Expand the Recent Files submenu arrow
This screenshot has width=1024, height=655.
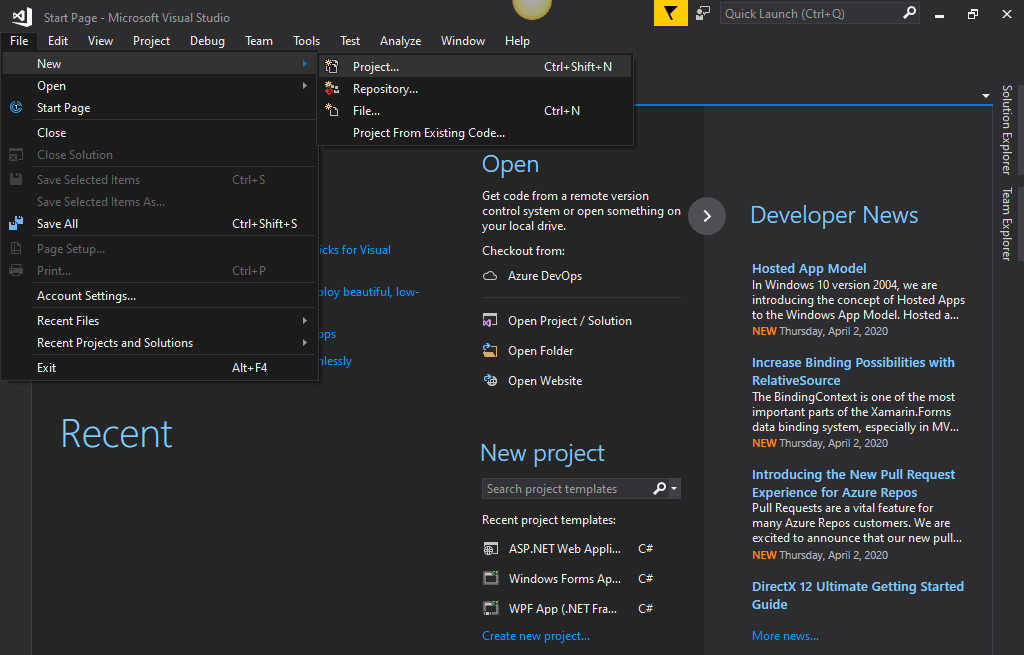pyautogui.click(x=305, y=321)
